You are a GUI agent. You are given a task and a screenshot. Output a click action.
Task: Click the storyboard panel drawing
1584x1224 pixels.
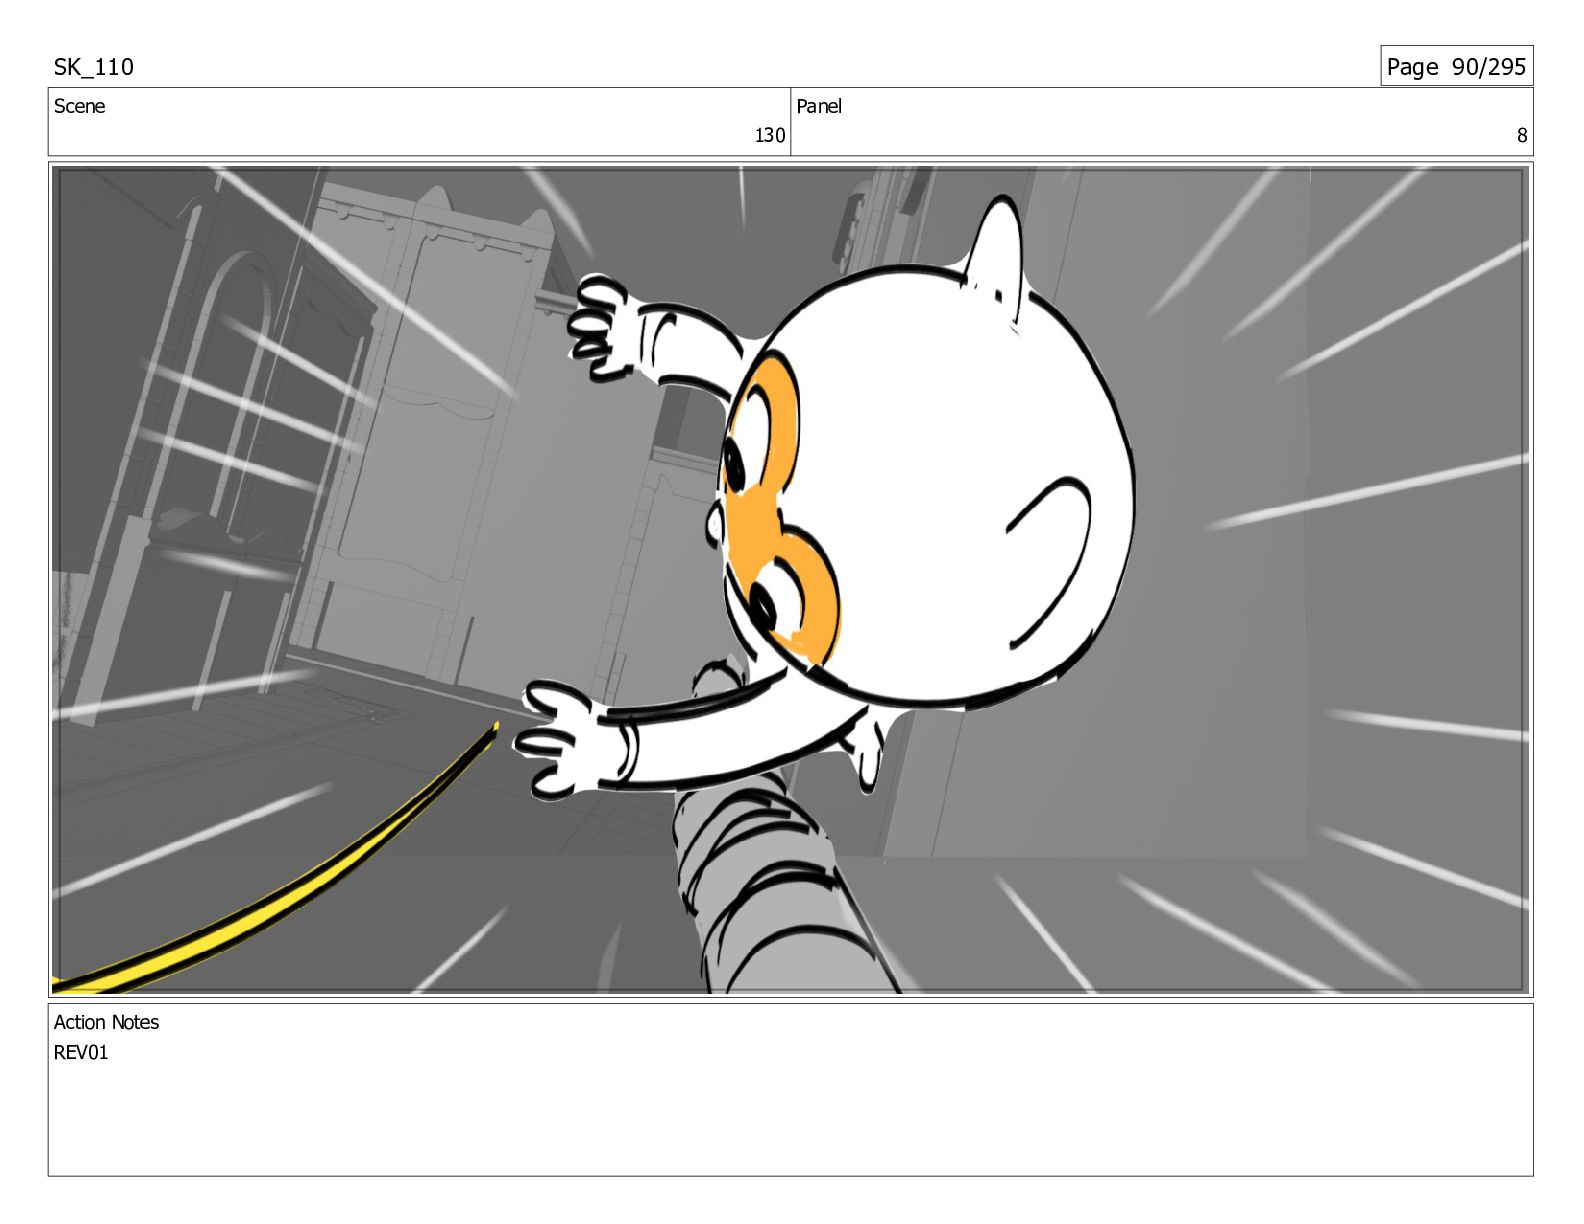click(790, 580)
